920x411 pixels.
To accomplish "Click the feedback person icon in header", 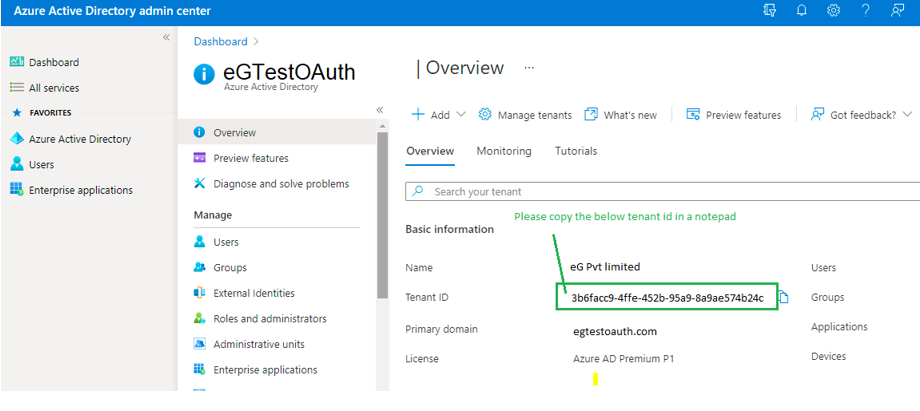I will pos(897,11).
